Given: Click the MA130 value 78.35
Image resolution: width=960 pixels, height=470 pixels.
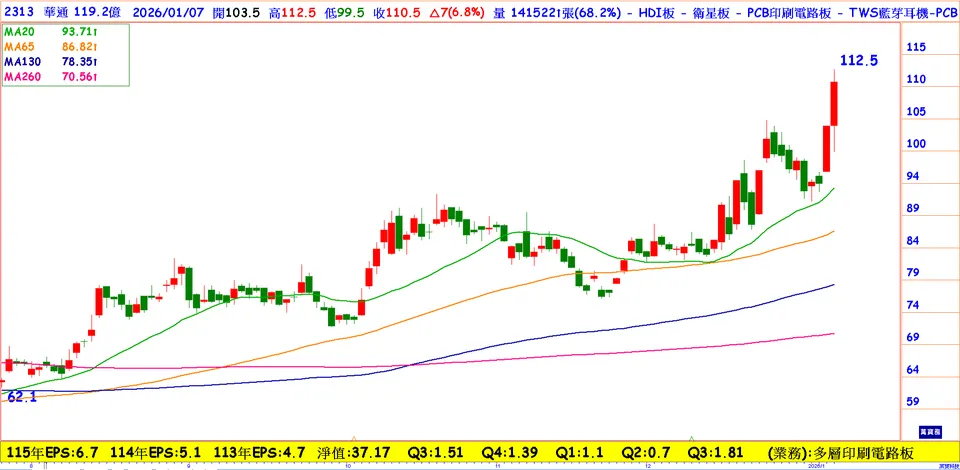Looking at the screenshot, I should pyautogui.click(x=81, y=62).
